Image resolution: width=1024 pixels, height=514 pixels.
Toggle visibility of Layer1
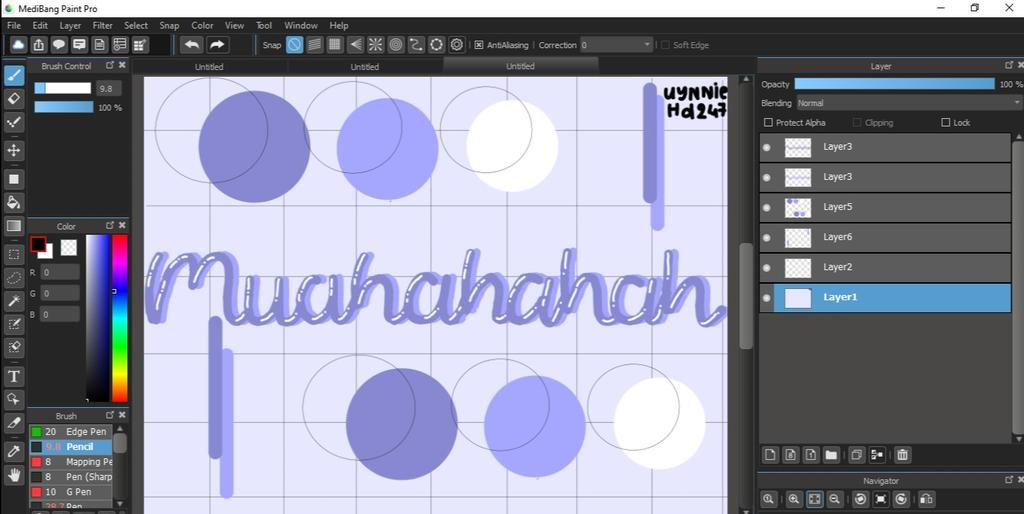tap(767, 298)
